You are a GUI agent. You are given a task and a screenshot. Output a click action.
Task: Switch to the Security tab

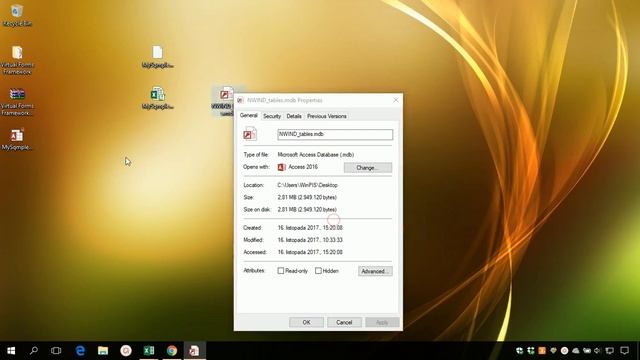pos(272,116)
